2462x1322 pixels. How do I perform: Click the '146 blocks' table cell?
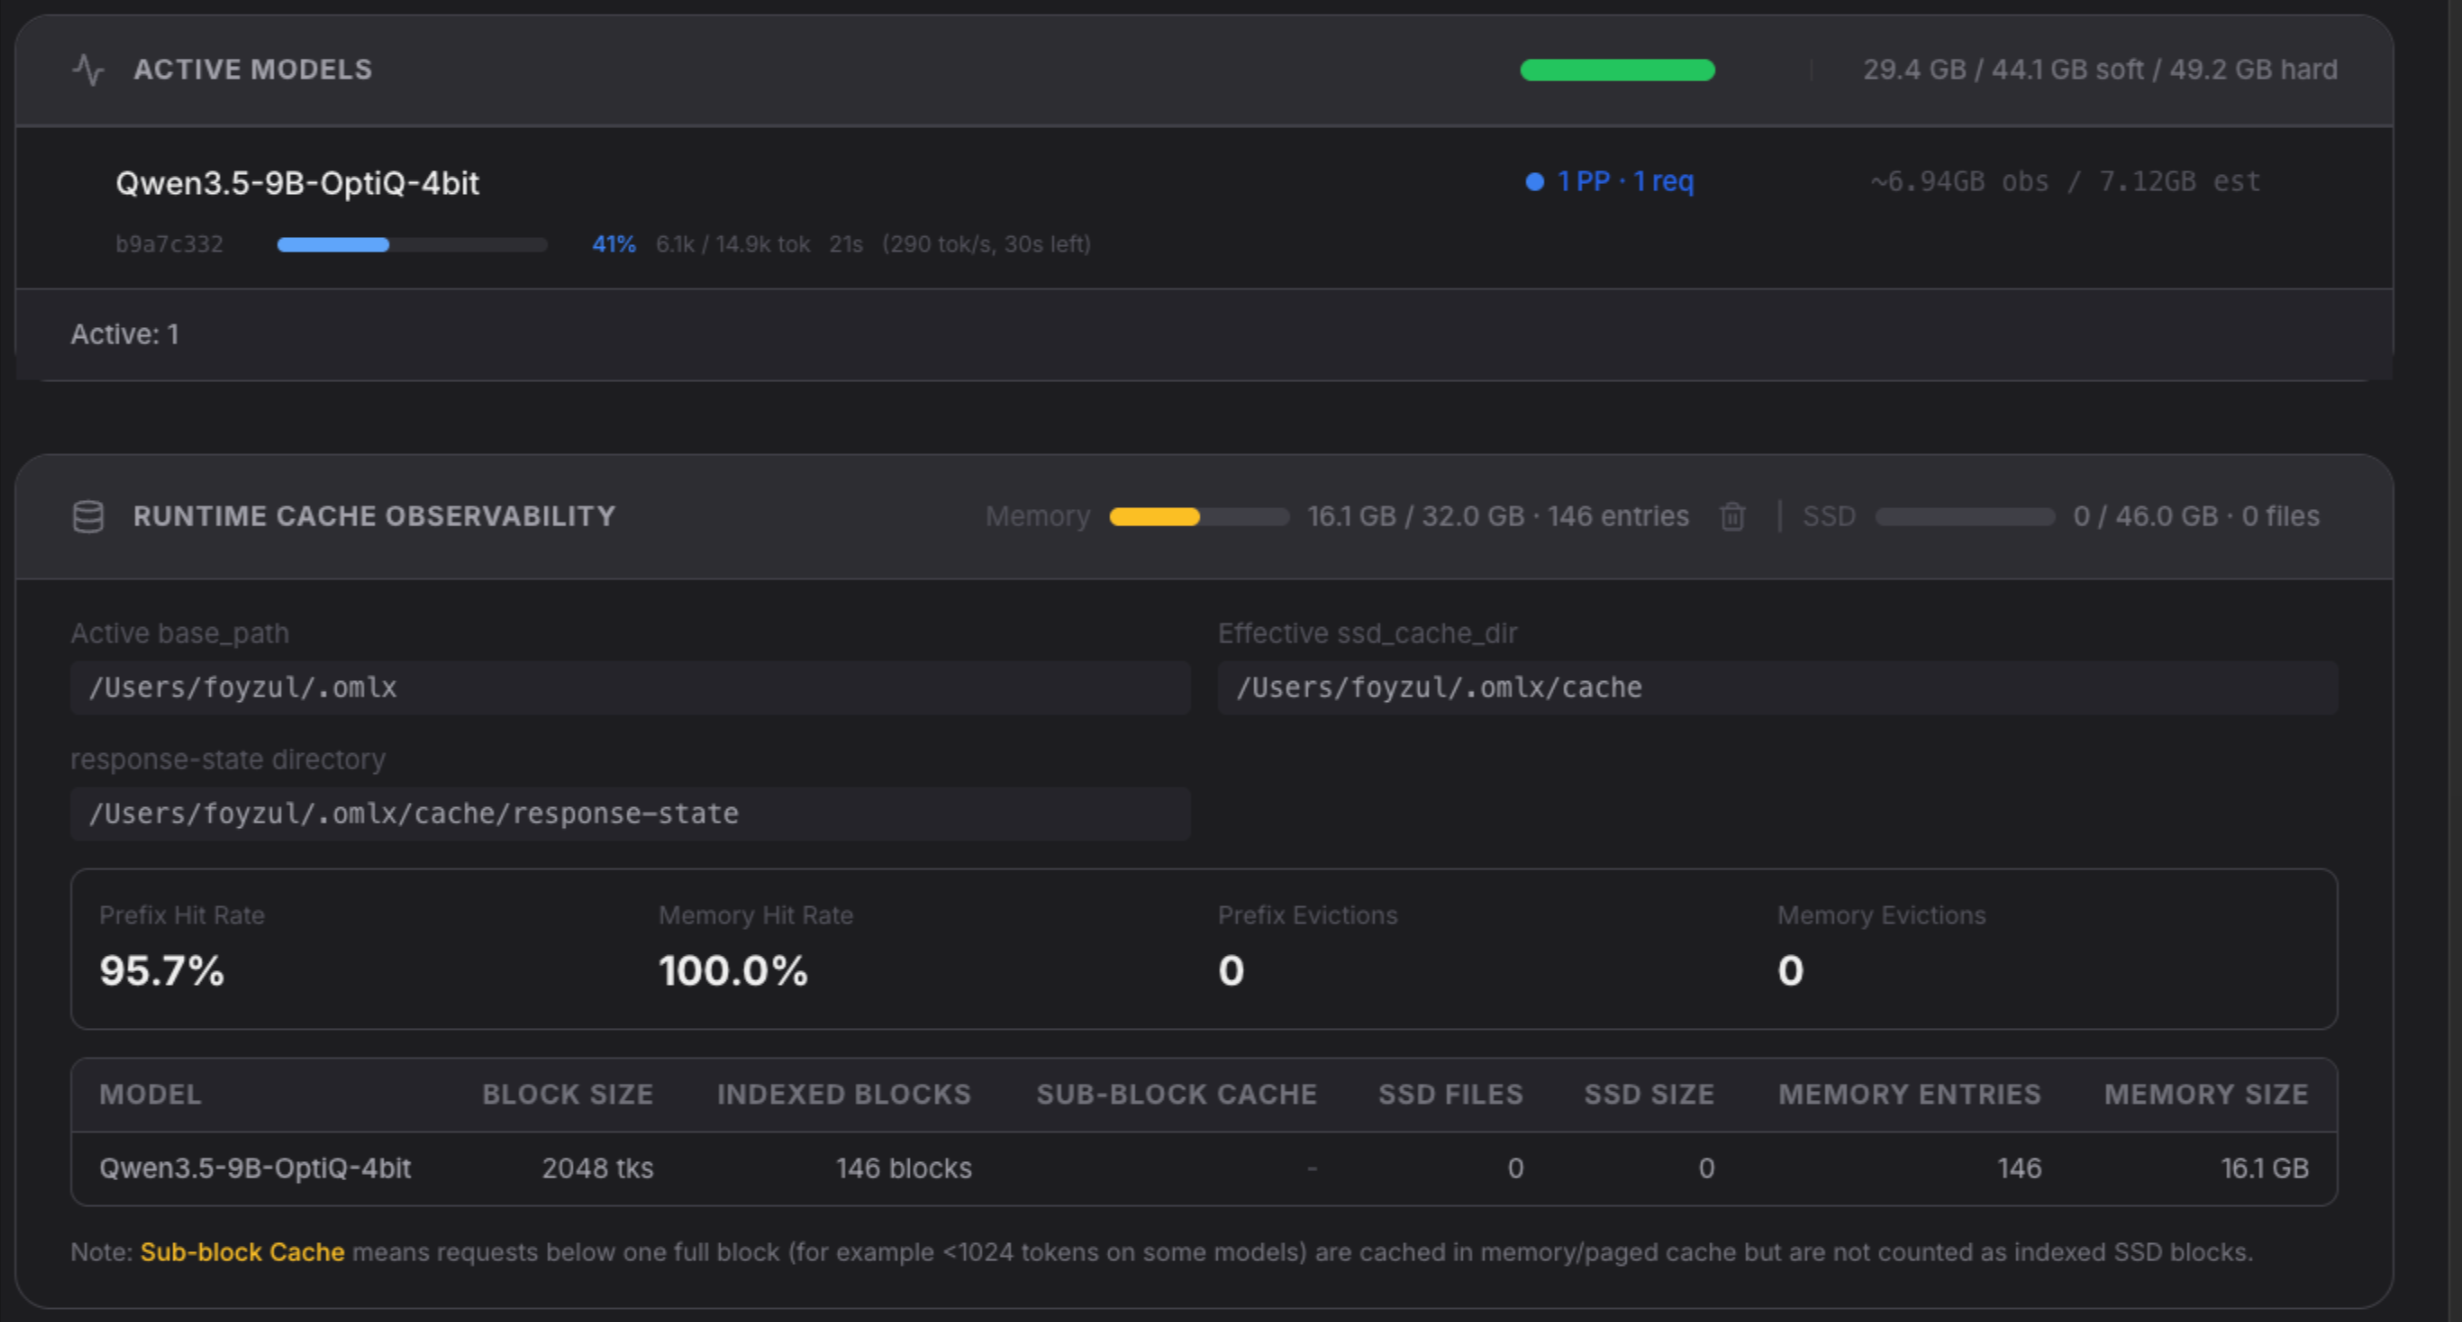[903, 1168]
